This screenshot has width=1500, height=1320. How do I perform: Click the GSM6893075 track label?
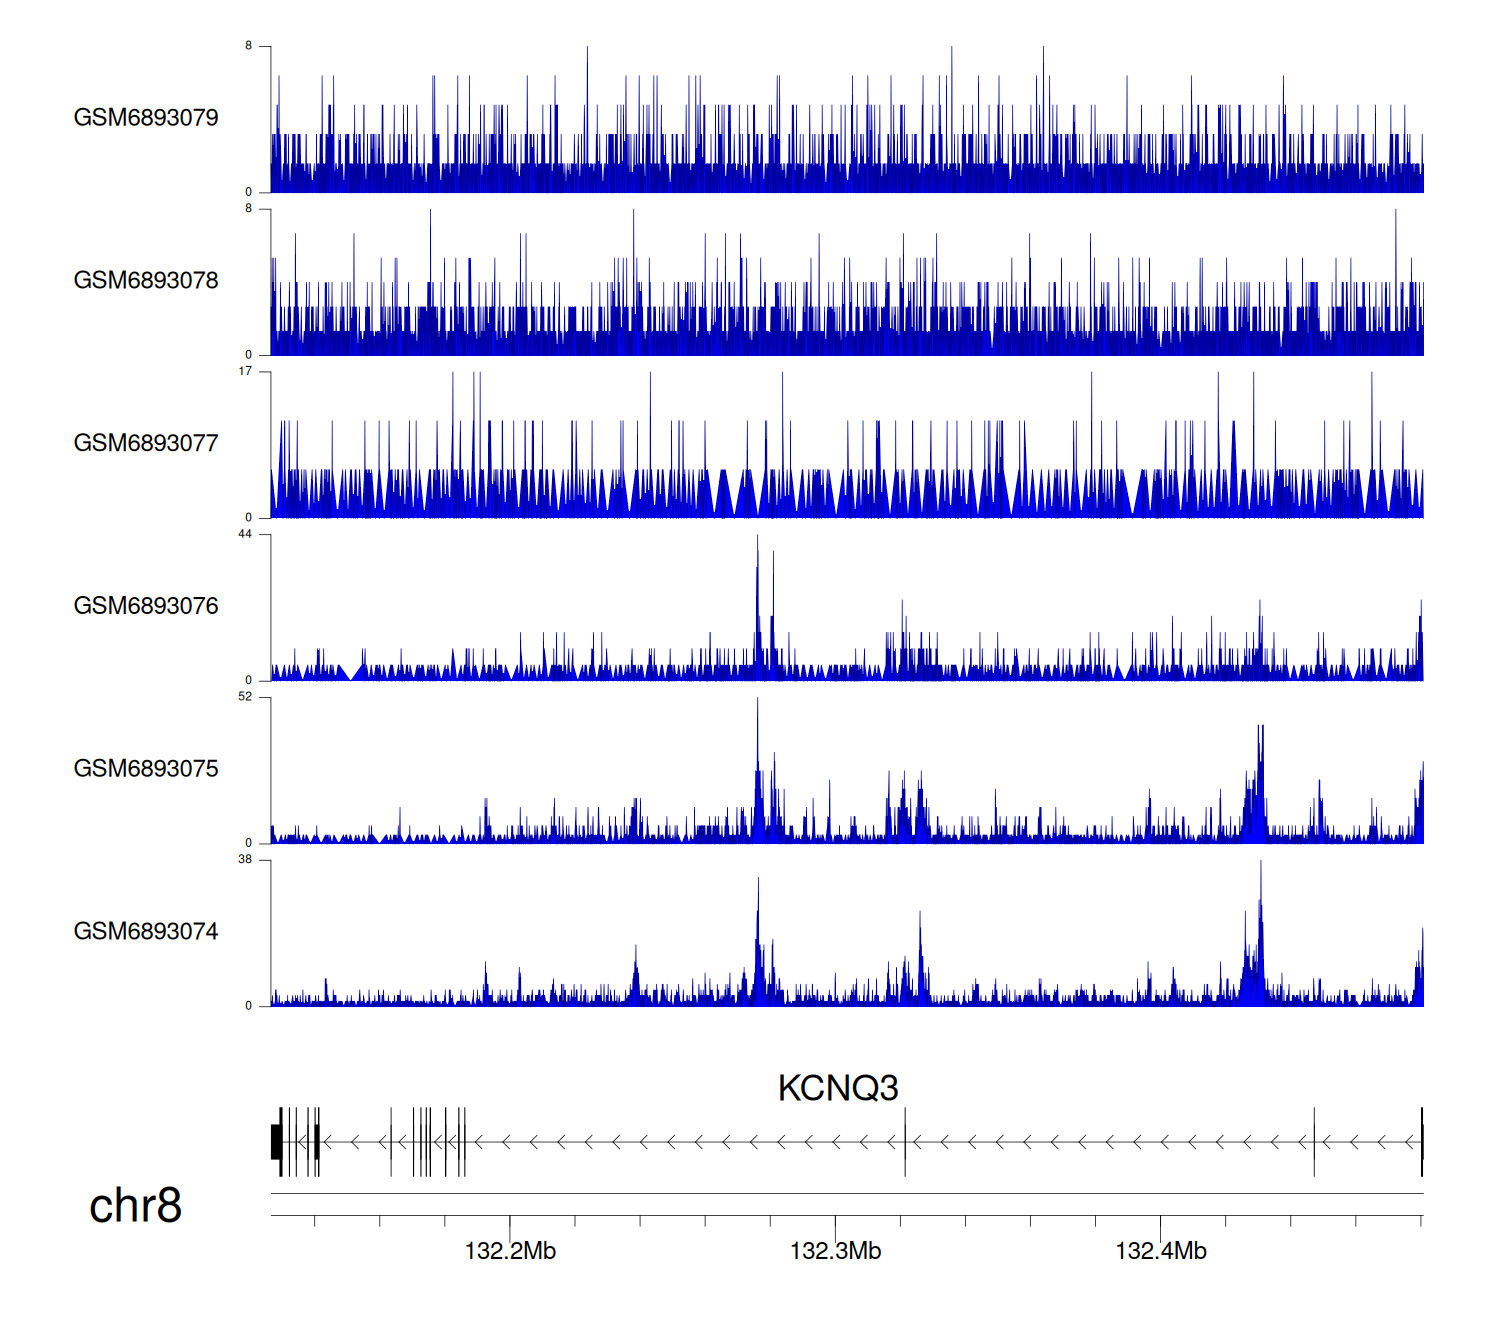coord(146,769)
